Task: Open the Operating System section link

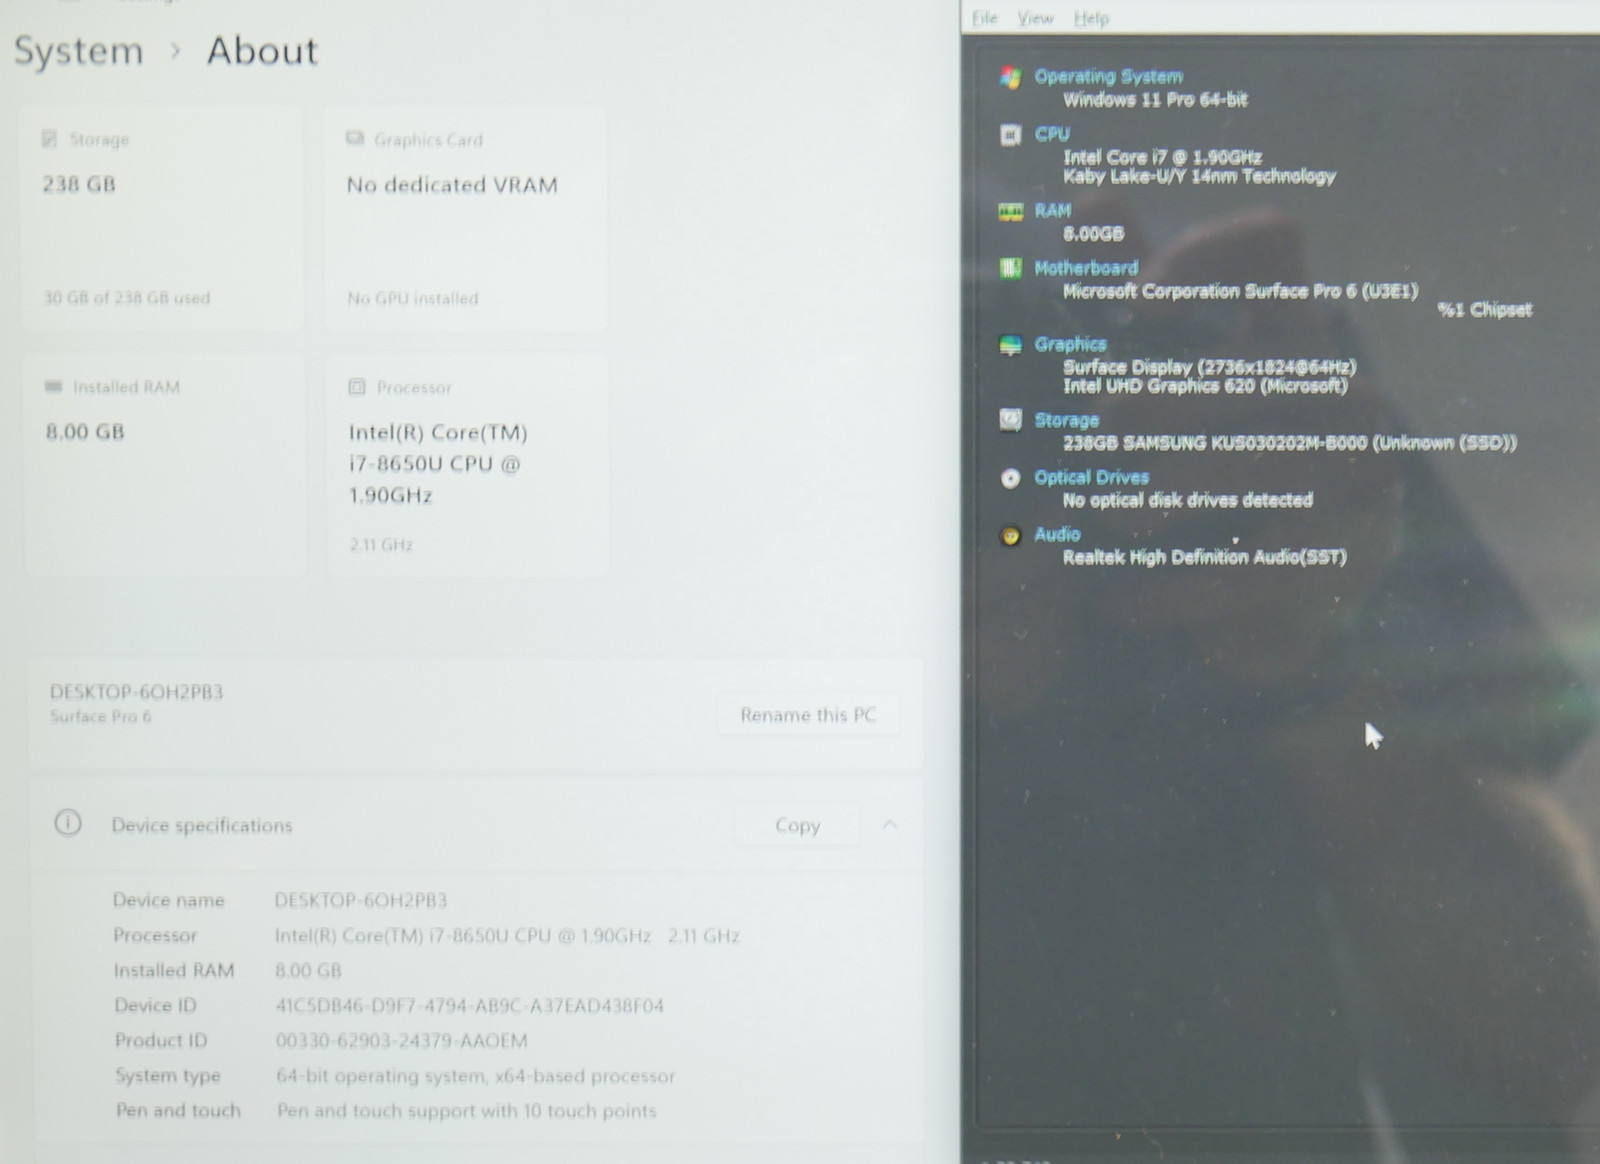Action: coord(1108,76)
